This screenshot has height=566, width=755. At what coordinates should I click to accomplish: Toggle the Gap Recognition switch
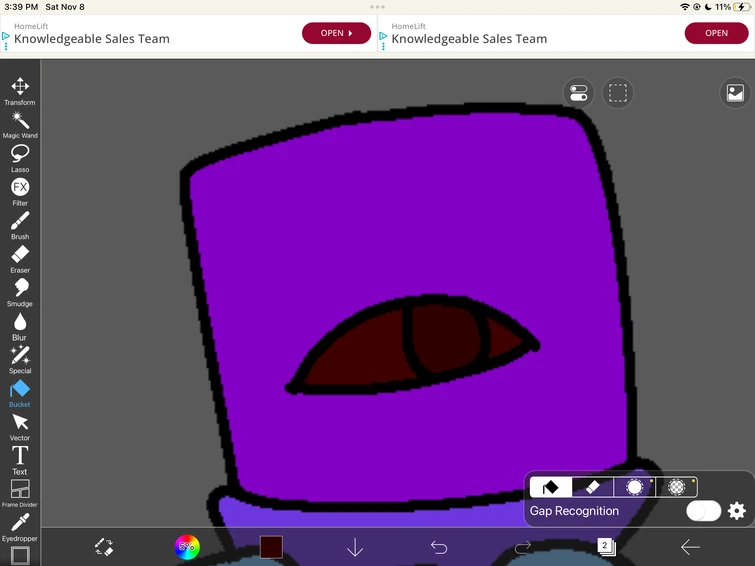pos(703,511)
